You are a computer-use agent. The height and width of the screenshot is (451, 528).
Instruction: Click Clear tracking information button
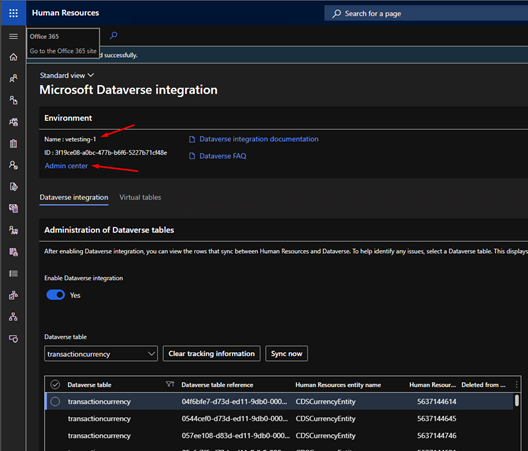click(x=211, y=354)
